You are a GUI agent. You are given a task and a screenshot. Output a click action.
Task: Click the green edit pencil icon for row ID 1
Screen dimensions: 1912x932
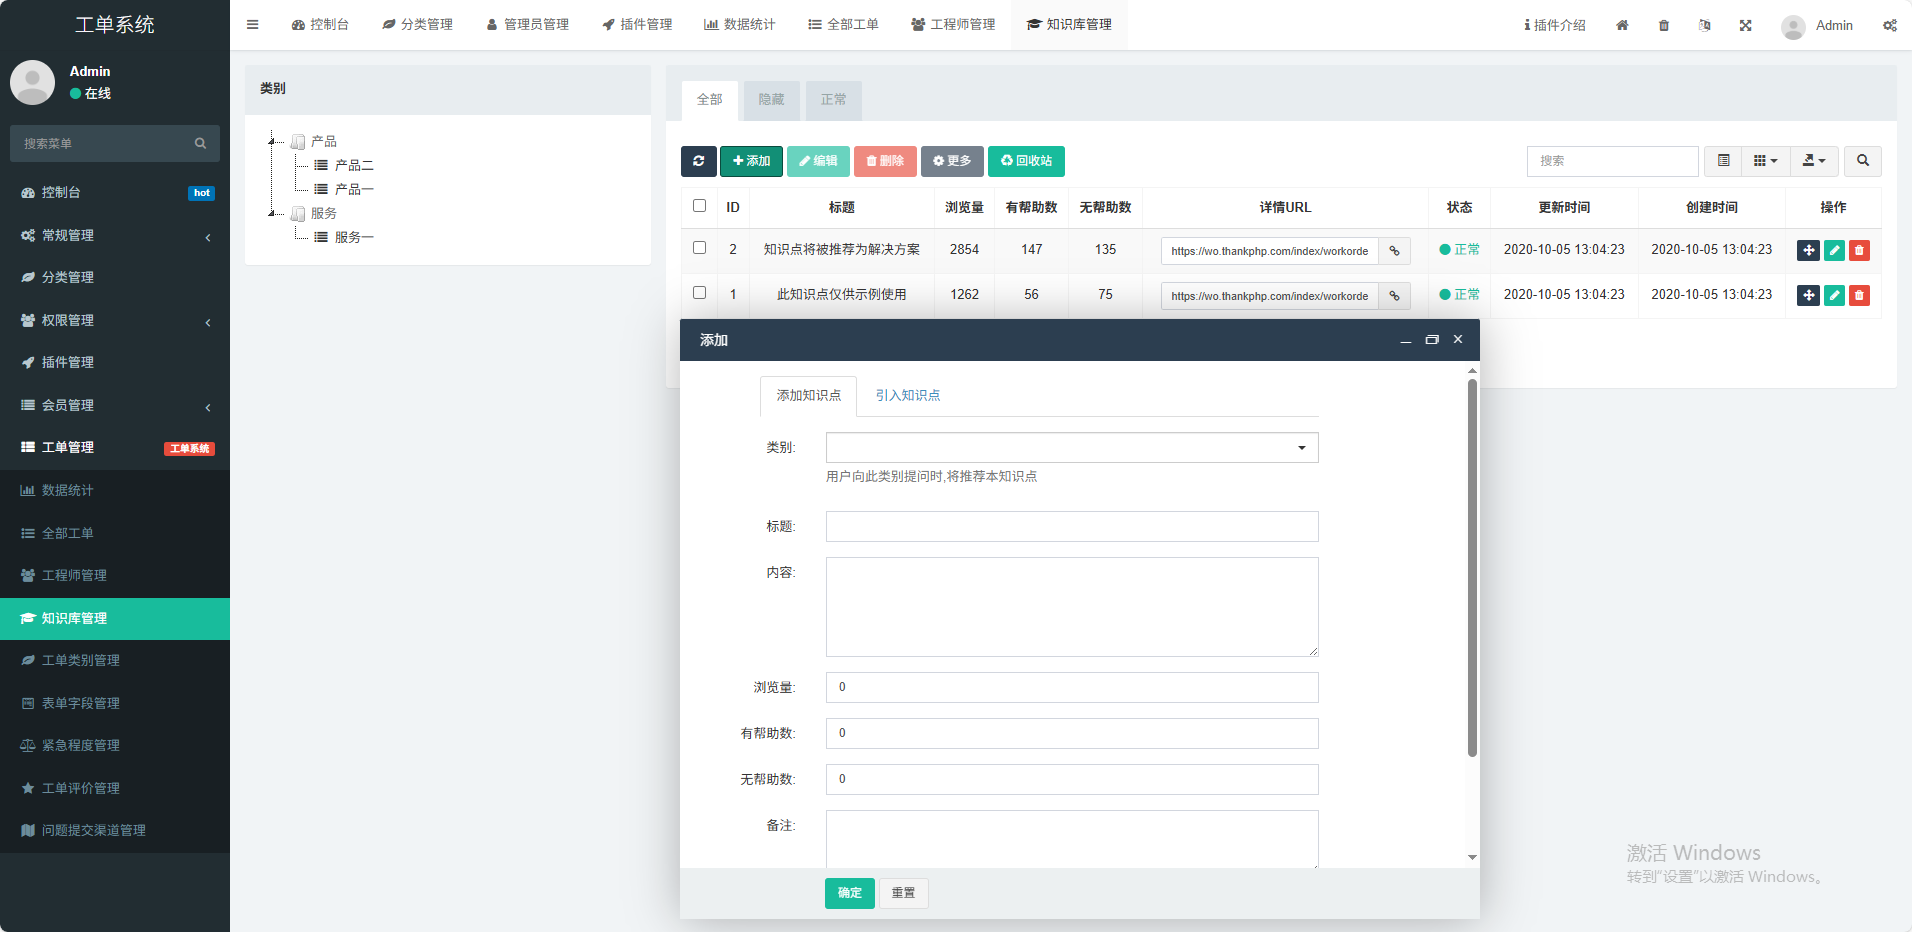coord(1834,296)
